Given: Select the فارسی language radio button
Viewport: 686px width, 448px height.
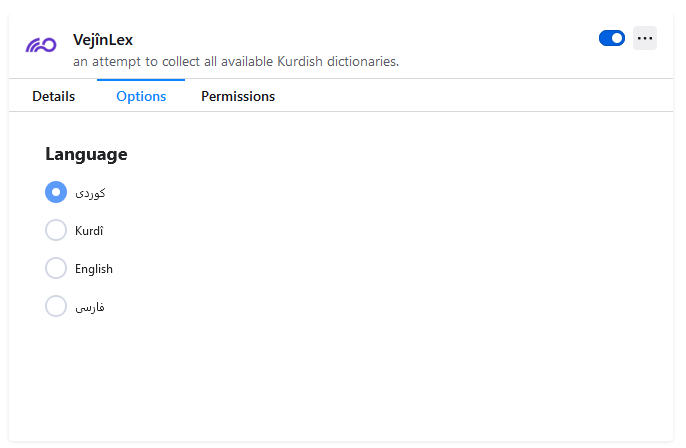Looking at the screenshot, I should point(56,306).
